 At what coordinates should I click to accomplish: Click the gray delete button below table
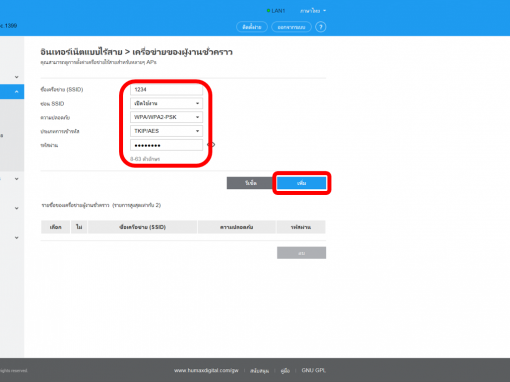coord(301,253)
